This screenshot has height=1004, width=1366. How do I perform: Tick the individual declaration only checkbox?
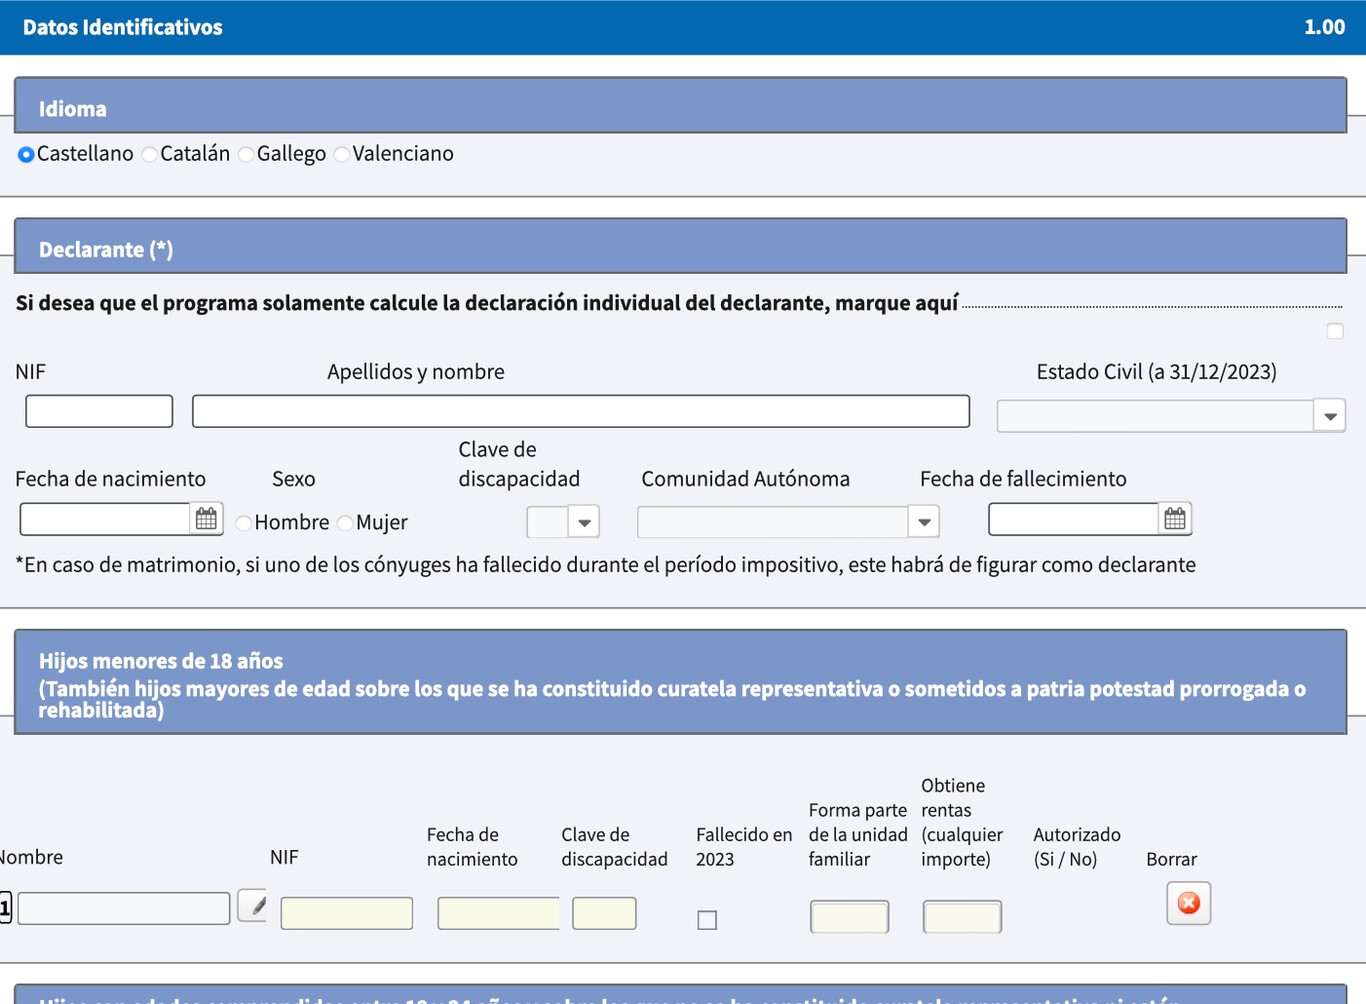pos(1335,331)
